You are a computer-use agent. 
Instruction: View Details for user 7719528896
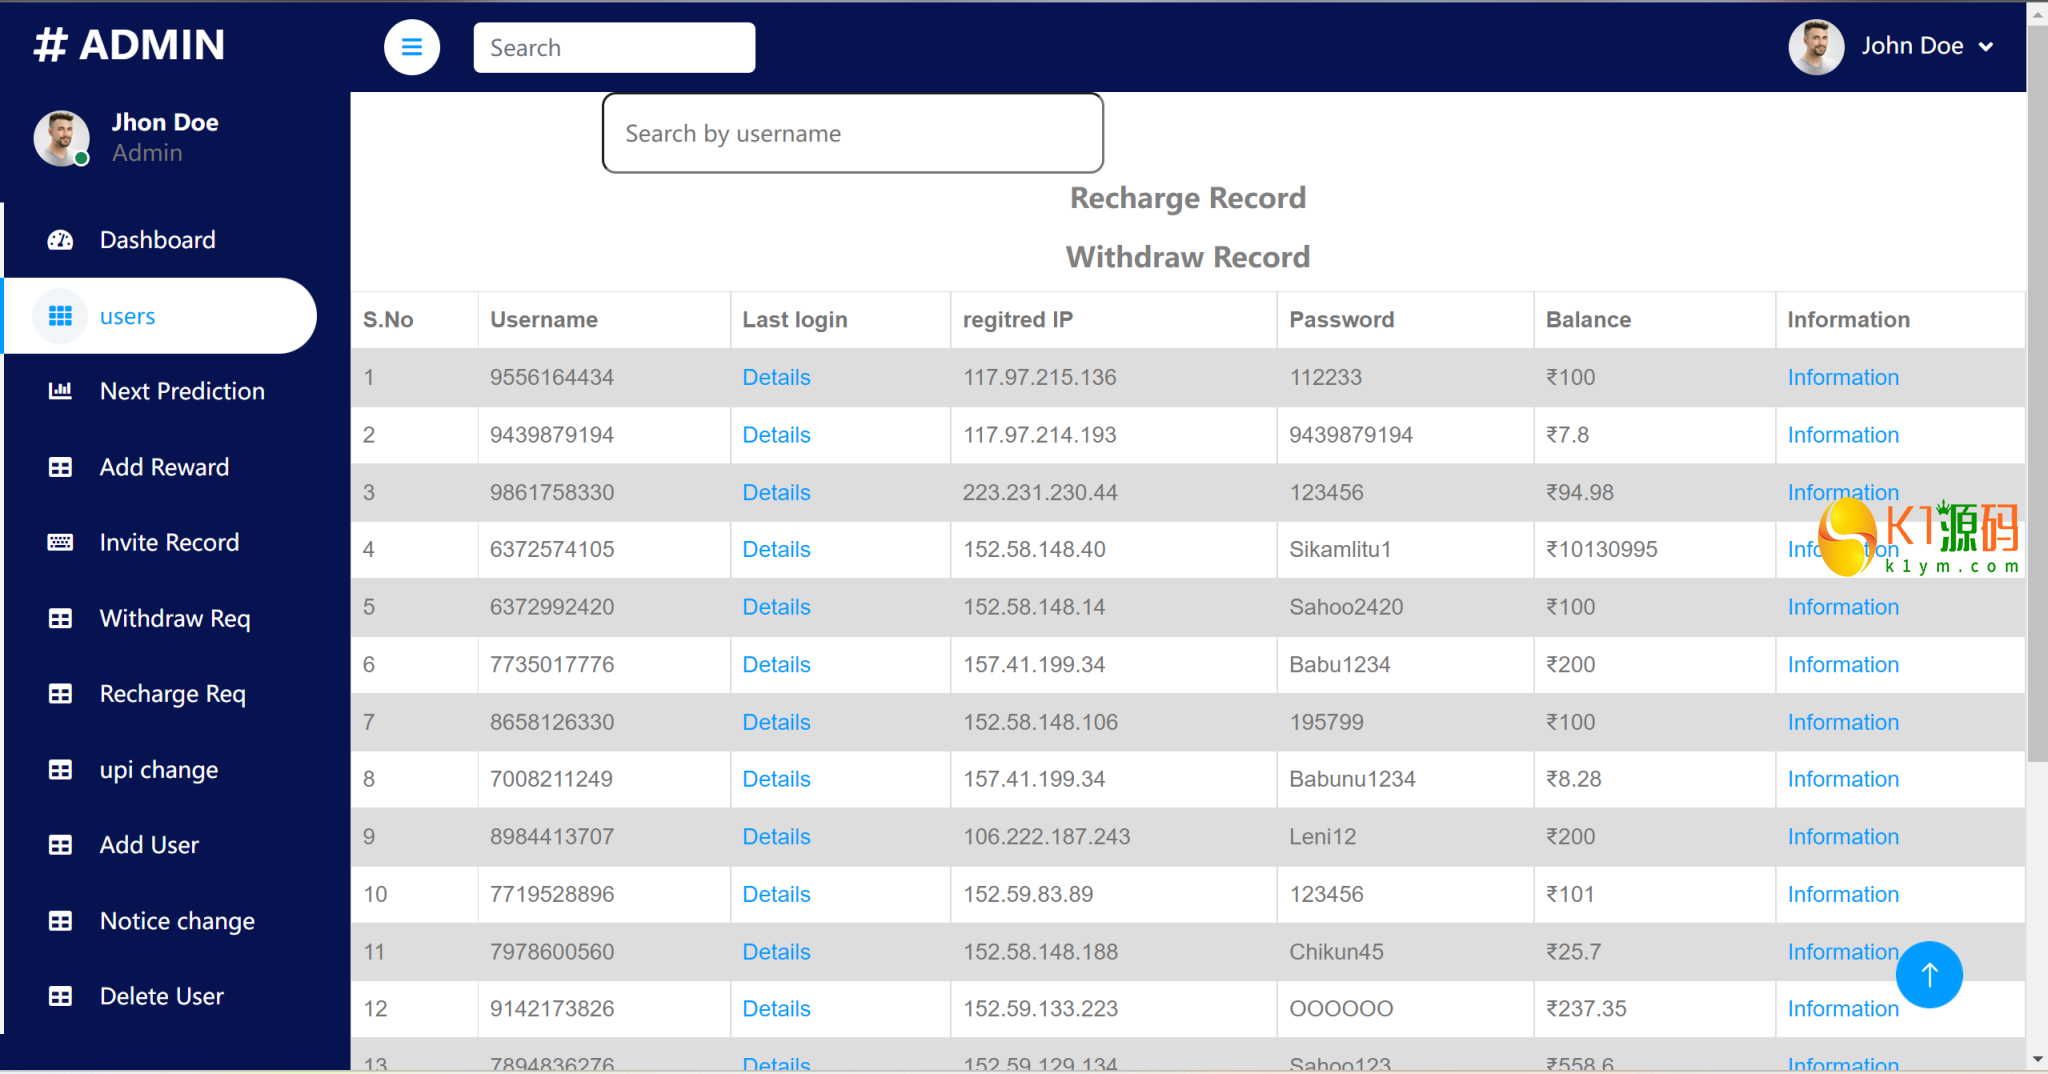click(x=775, y=894)
